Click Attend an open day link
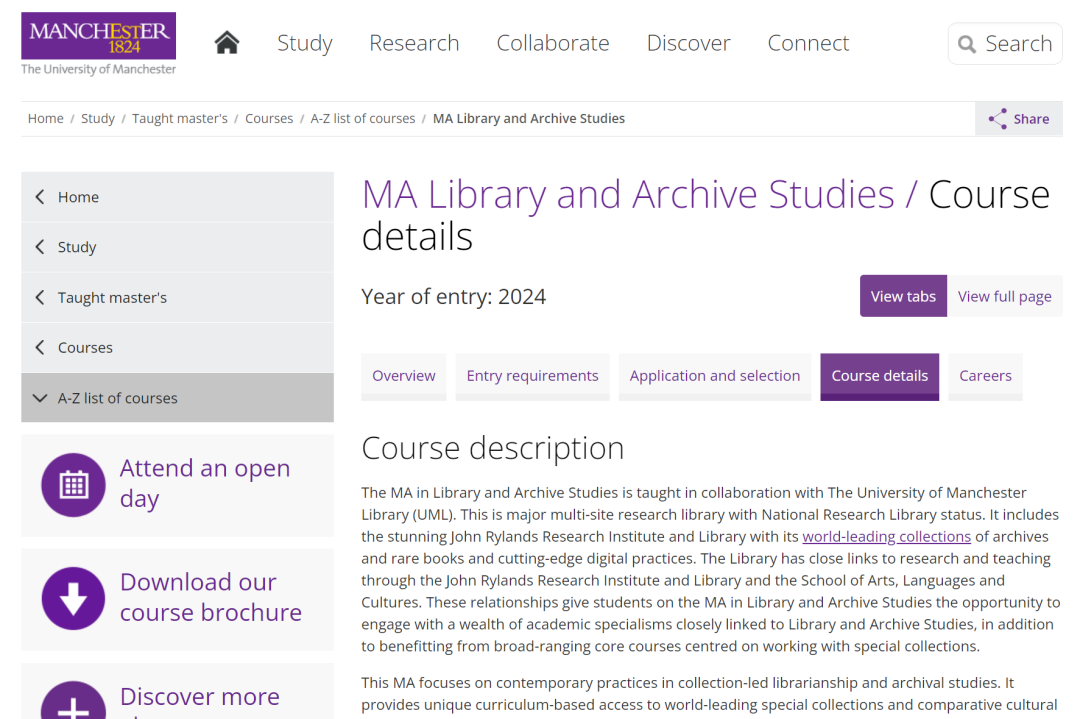 point(205,483)
